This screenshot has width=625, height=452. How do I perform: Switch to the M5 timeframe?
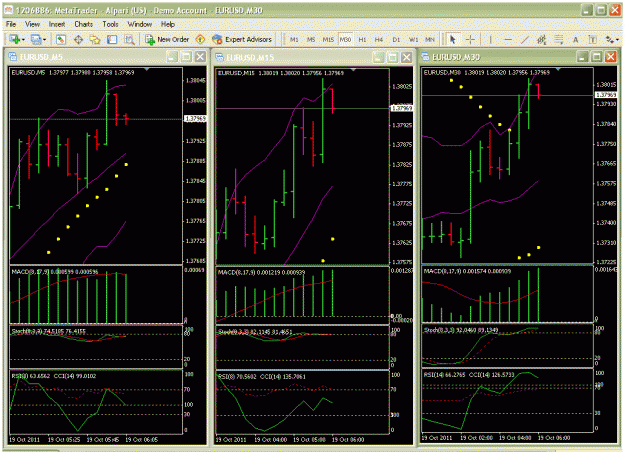click(x=311, y=39)
